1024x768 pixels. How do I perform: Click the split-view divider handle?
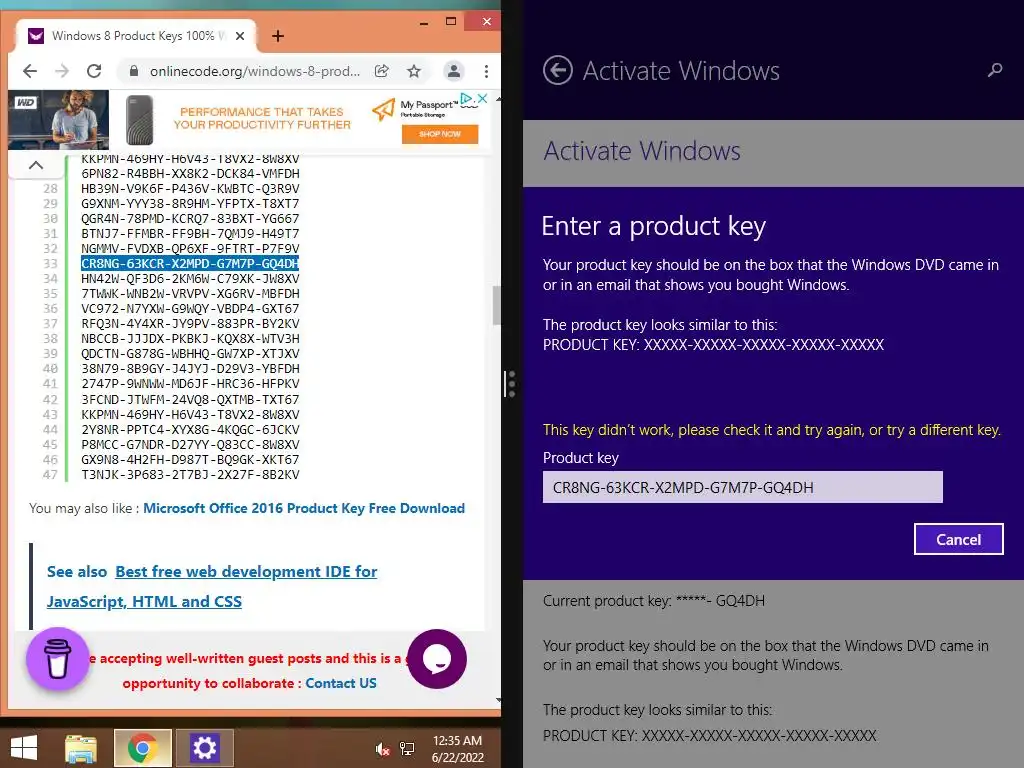[511, 384]
